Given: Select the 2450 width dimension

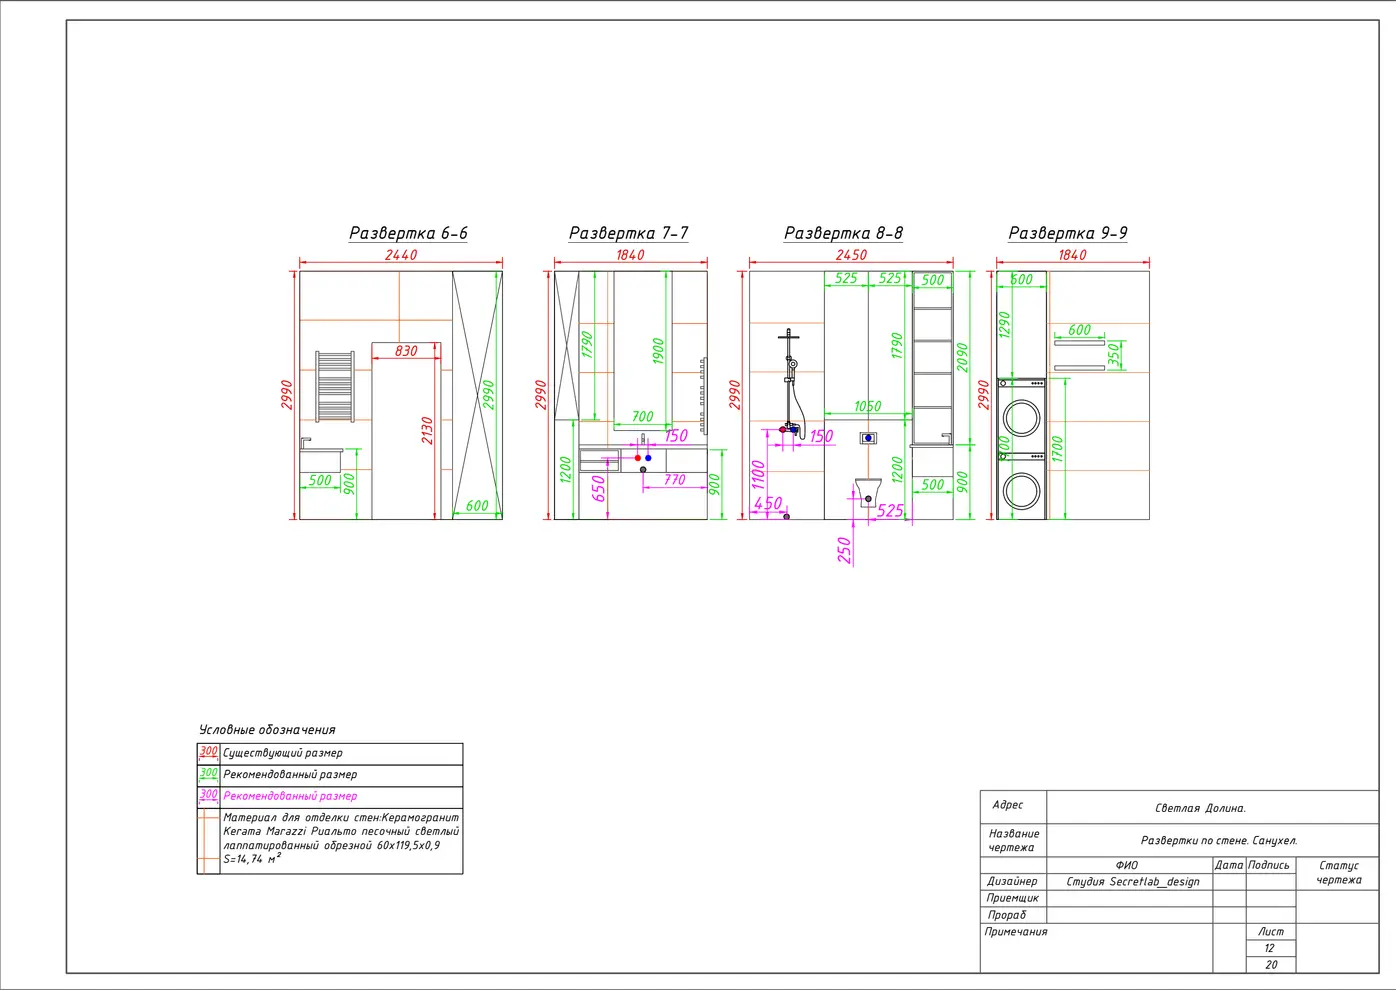Looking at the screenshot, I should click(x=851, y=255).
